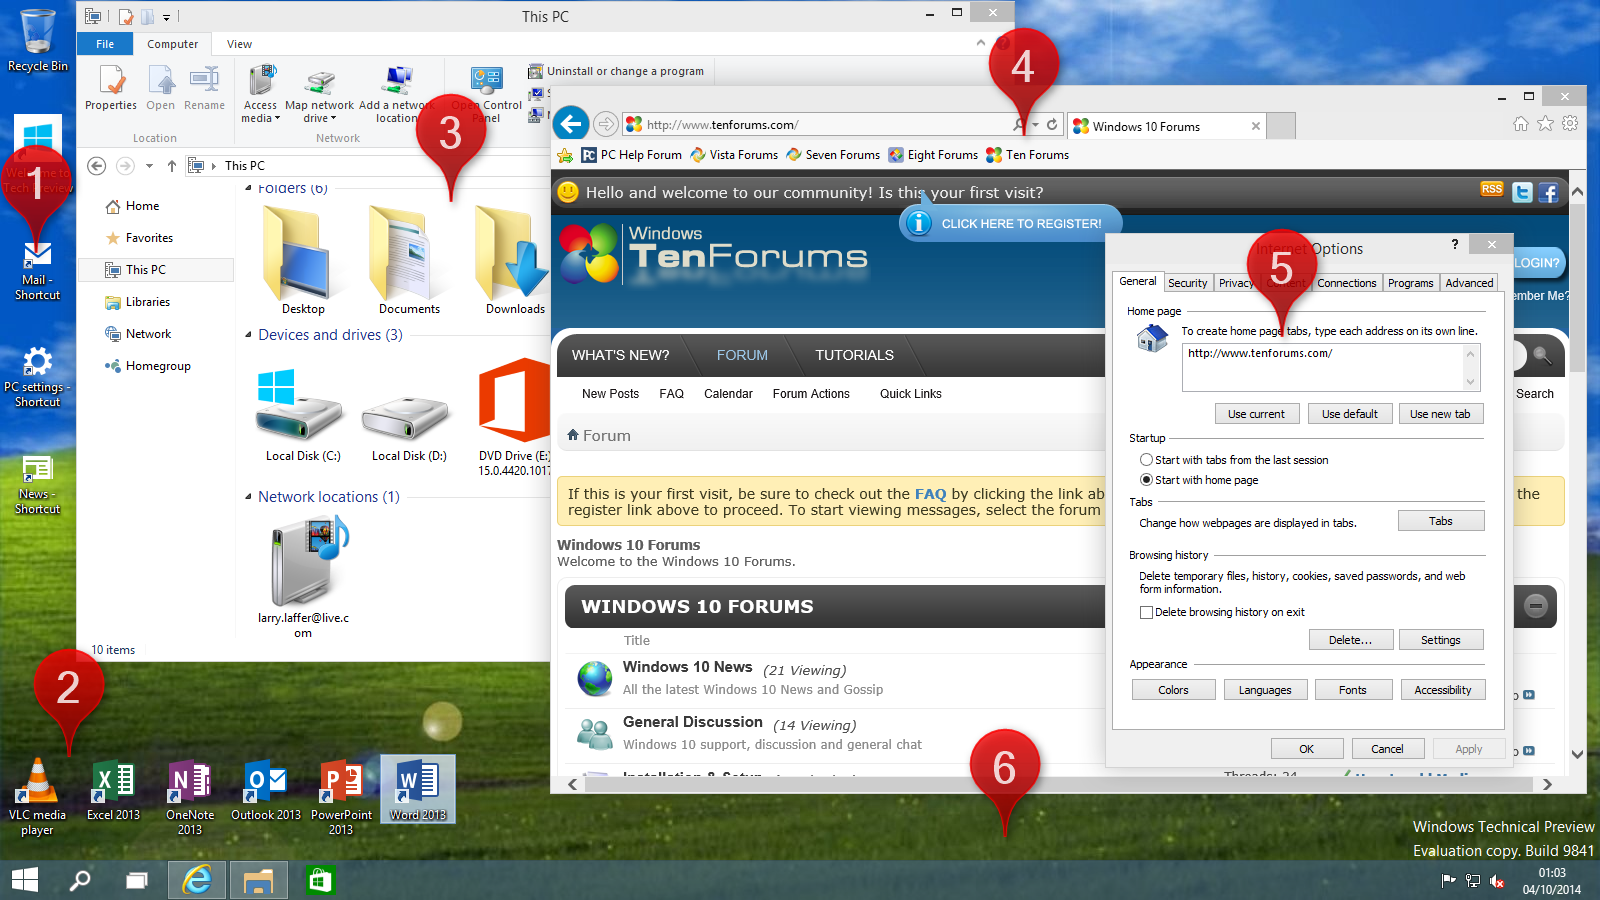
Task: Open Quick Links menu on site
Action: coord(910,394)
